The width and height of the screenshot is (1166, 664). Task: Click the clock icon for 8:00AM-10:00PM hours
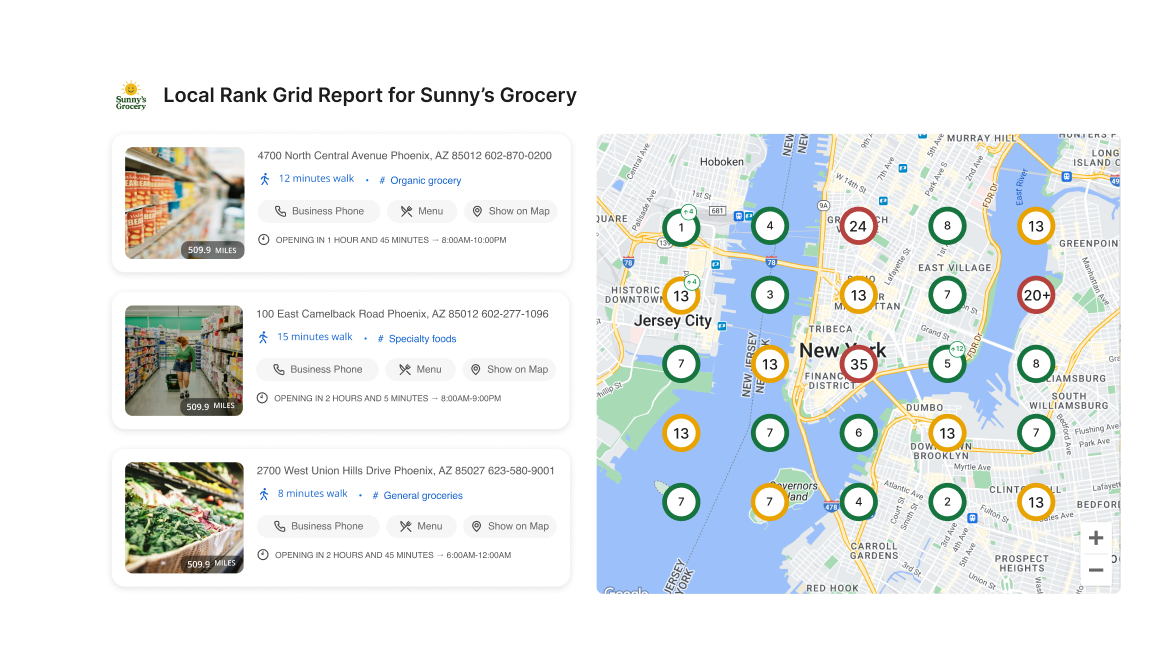click(x=263, y=239)
